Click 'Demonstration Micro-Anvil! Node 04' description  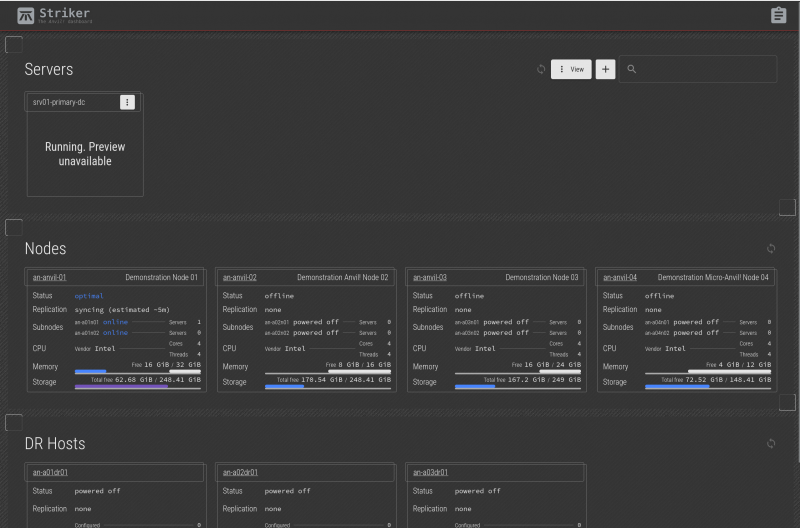click(713, 278)
